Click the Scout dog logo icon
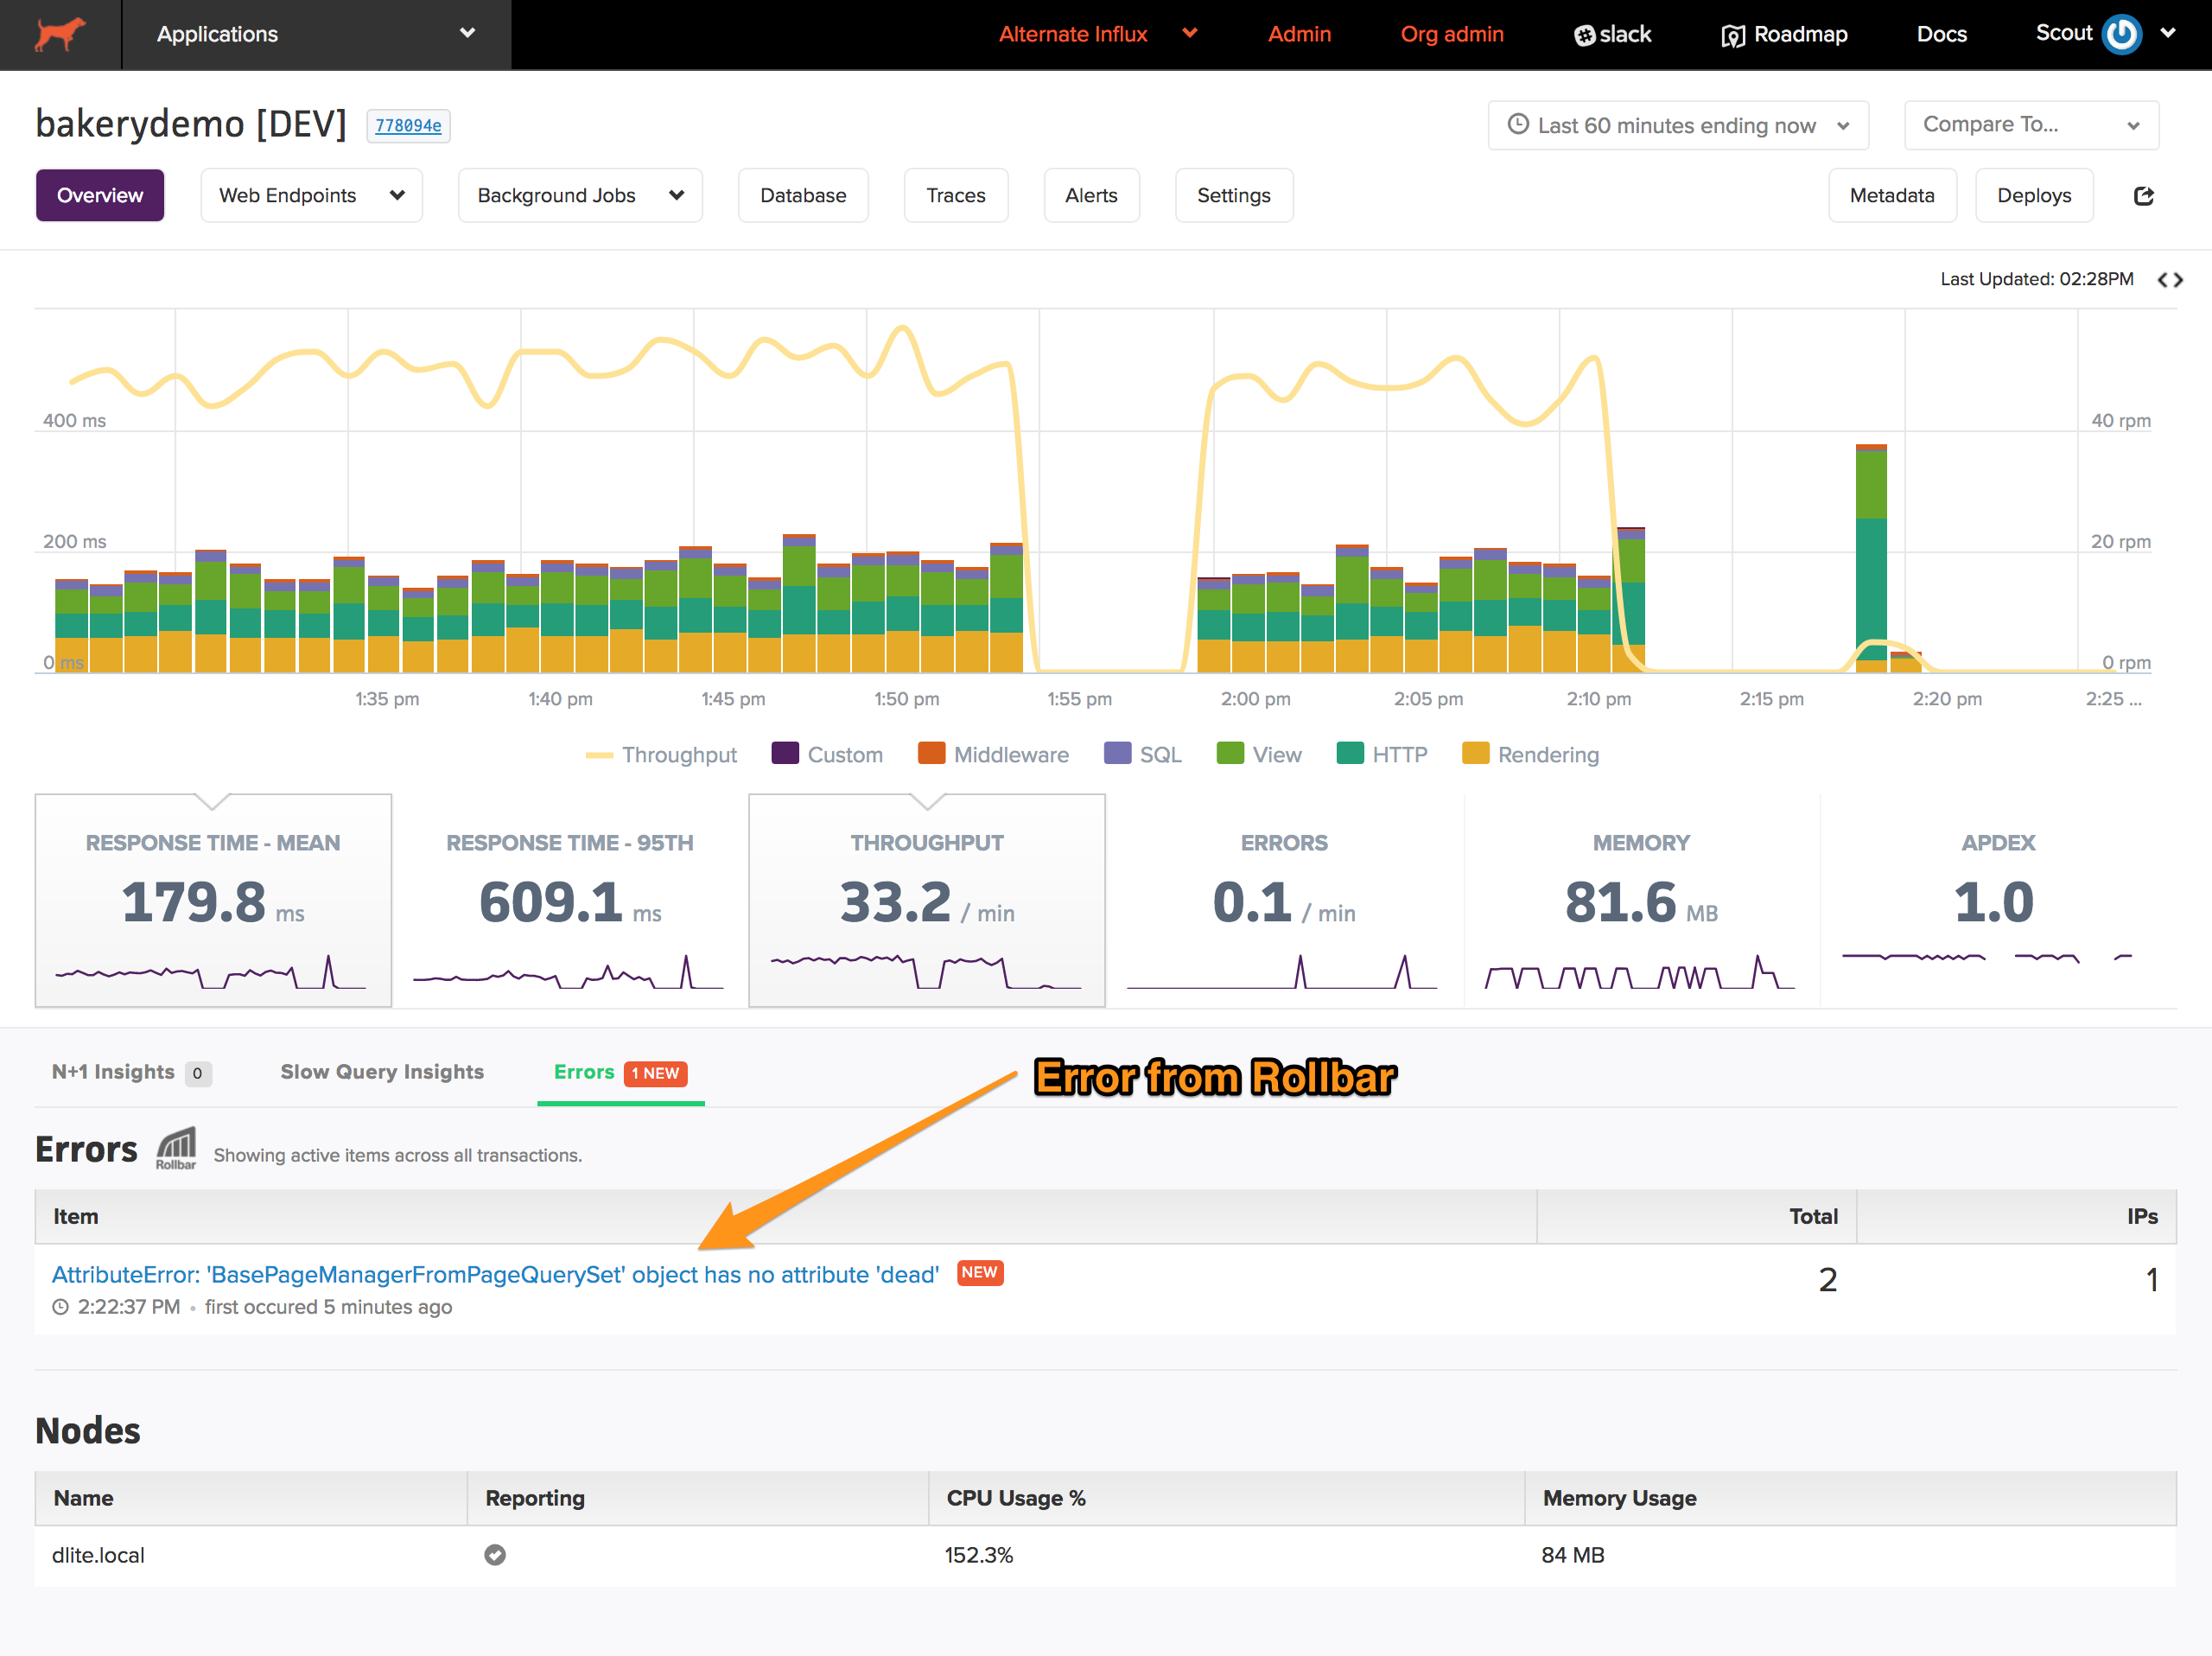Screen dimensions: 2212x1656 pyautogui.click(x=60, y=34)
